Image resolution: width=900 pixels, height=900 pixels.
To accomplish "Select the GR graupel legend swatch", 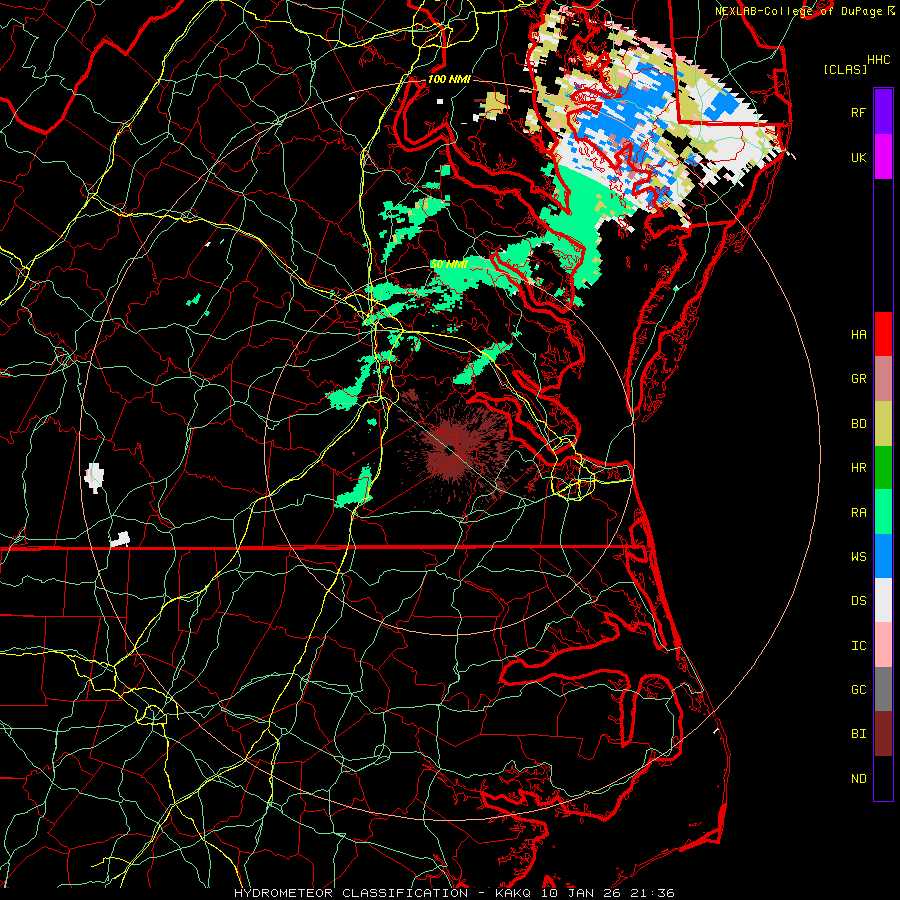I will (883, 379).
